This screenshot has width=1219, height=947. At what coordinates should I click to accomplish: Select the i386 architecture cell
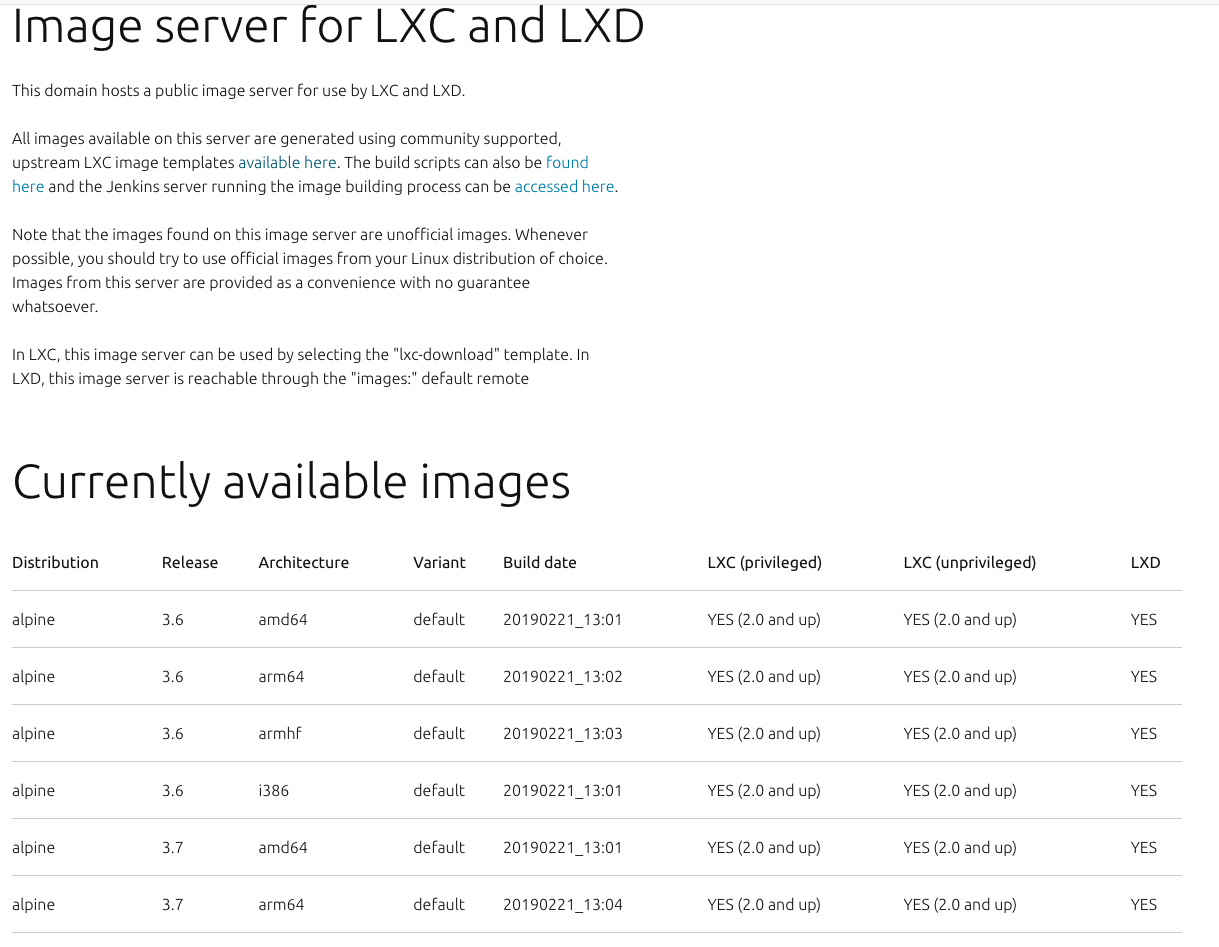pos(273,790)
